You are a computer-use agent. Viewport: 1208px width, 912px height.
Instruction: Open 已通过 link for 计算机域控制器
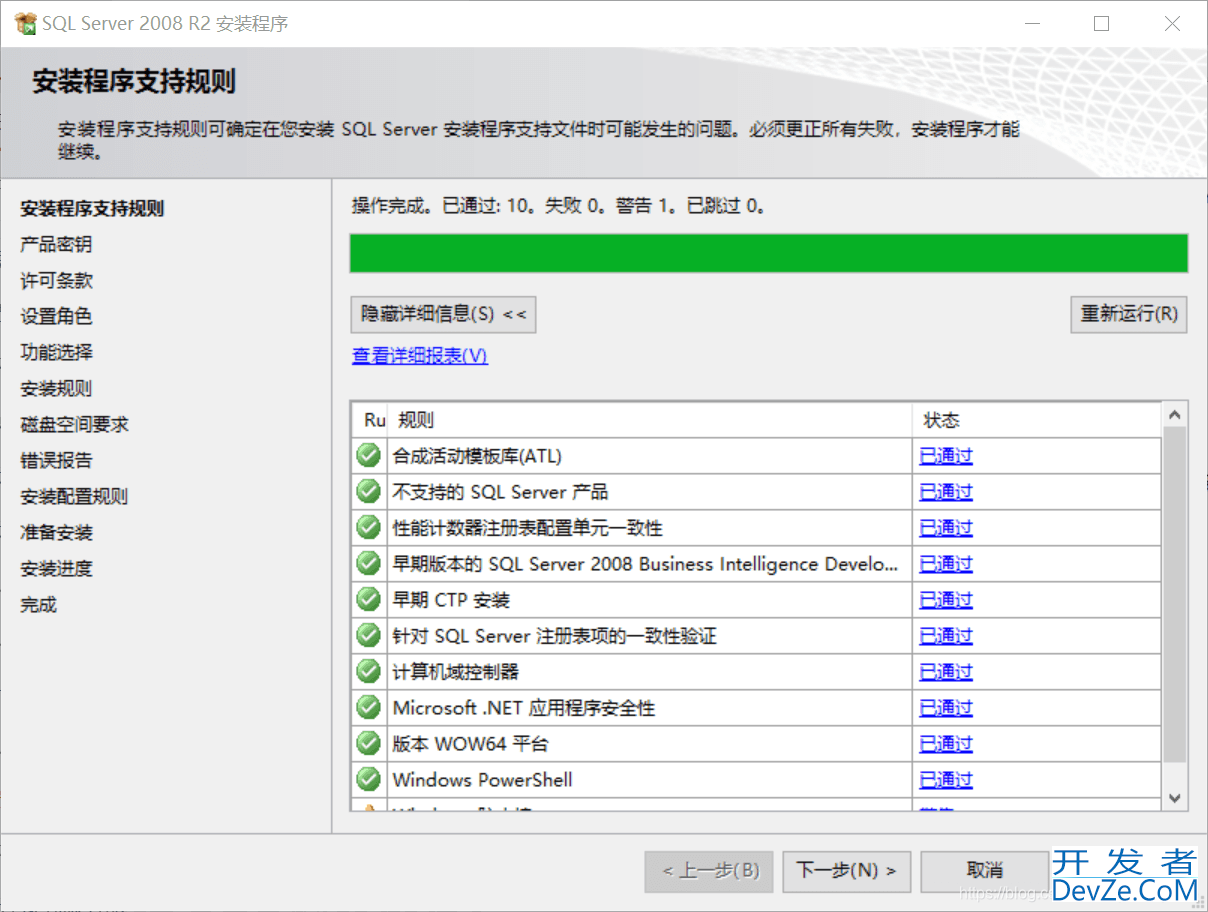946,672
